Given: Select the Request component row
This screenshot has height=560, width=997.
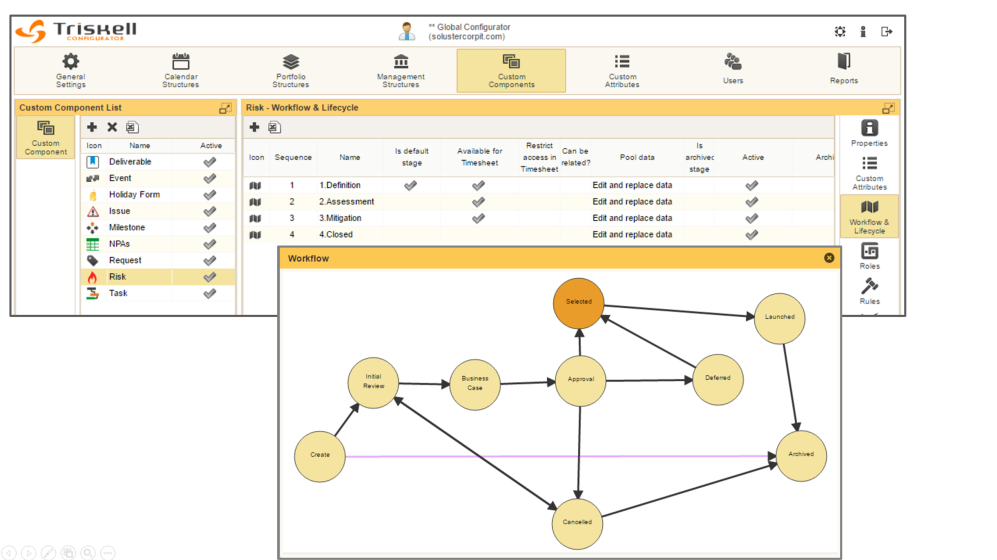Looking at the screenshot, I should (158, 261).
